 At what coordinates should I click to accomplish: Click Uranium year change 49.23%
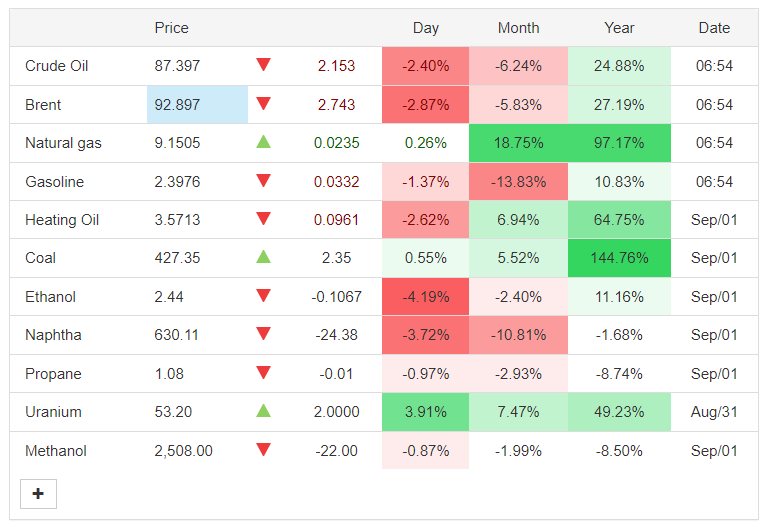click(x=619, y=412)
